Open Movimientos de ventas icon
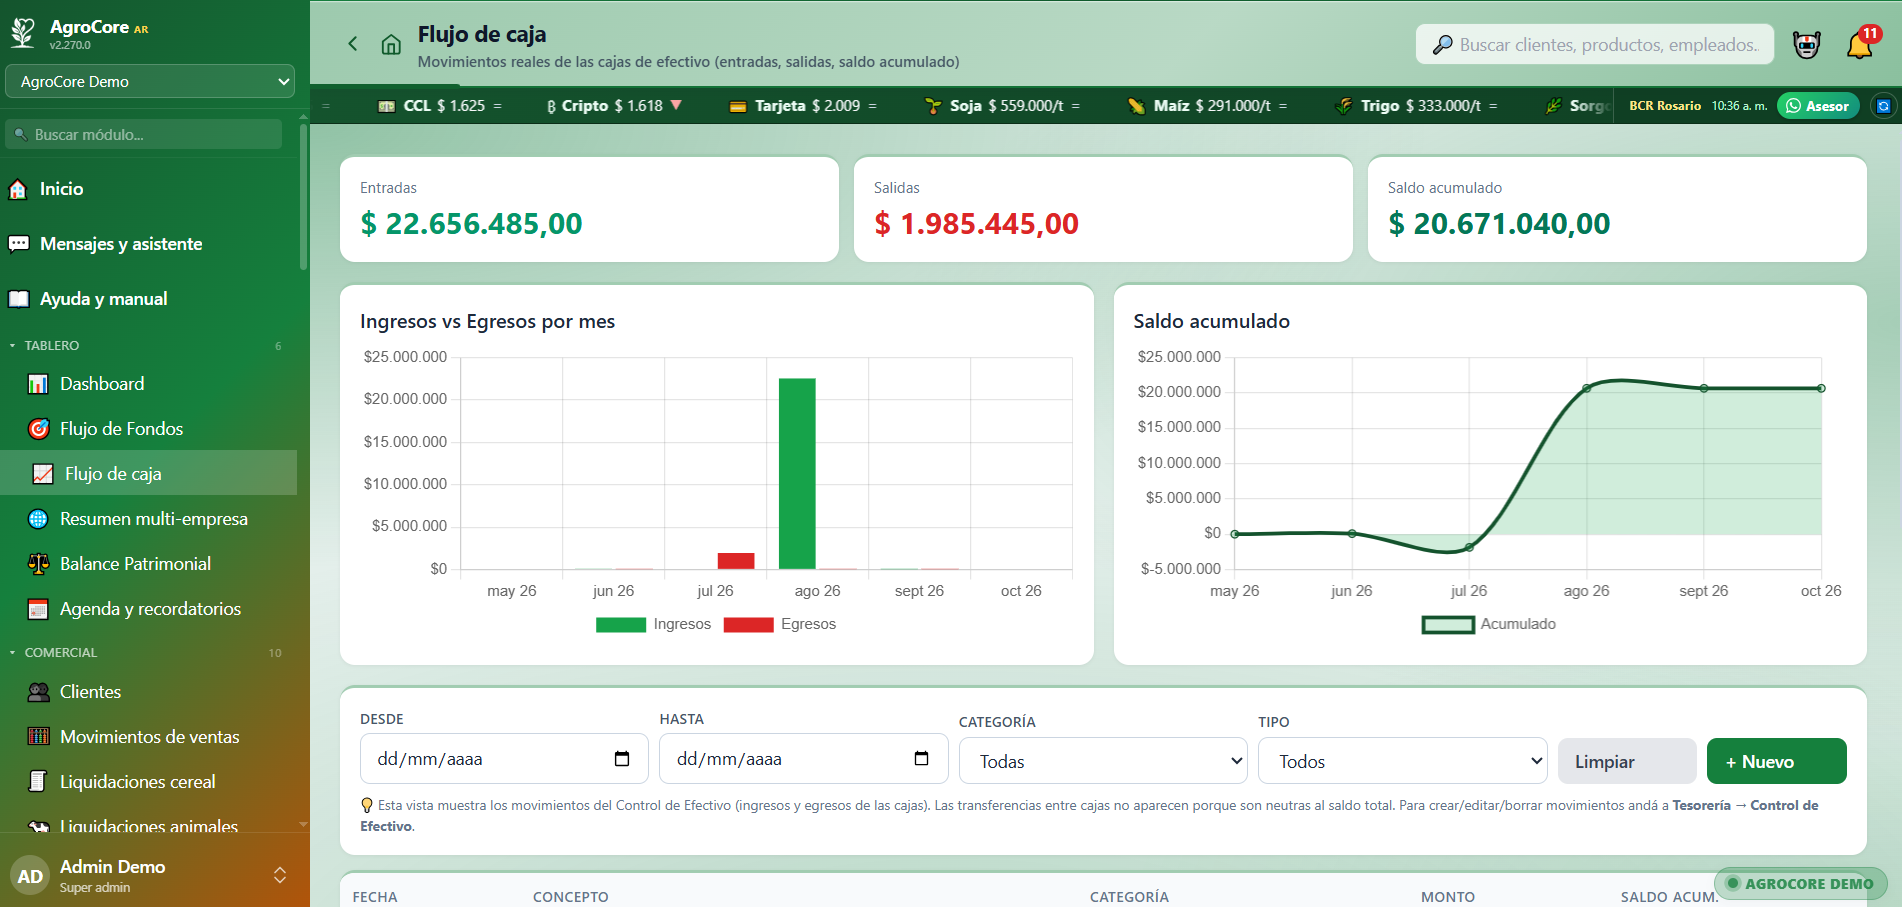The image size is (1902, 912). 38,737
